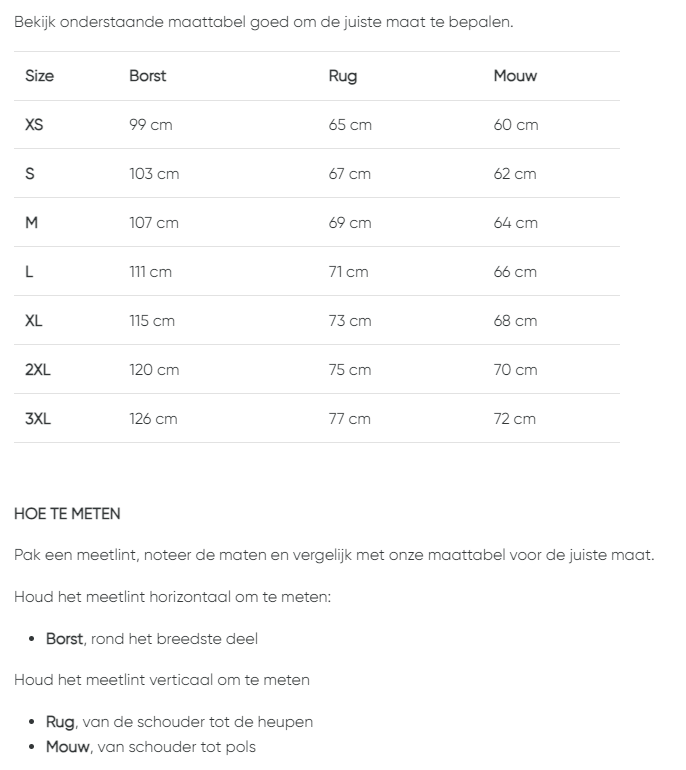Select the XS size row label
Image resolution: width=686 pixels, height=770 pixels.
(x=34, y=125)
